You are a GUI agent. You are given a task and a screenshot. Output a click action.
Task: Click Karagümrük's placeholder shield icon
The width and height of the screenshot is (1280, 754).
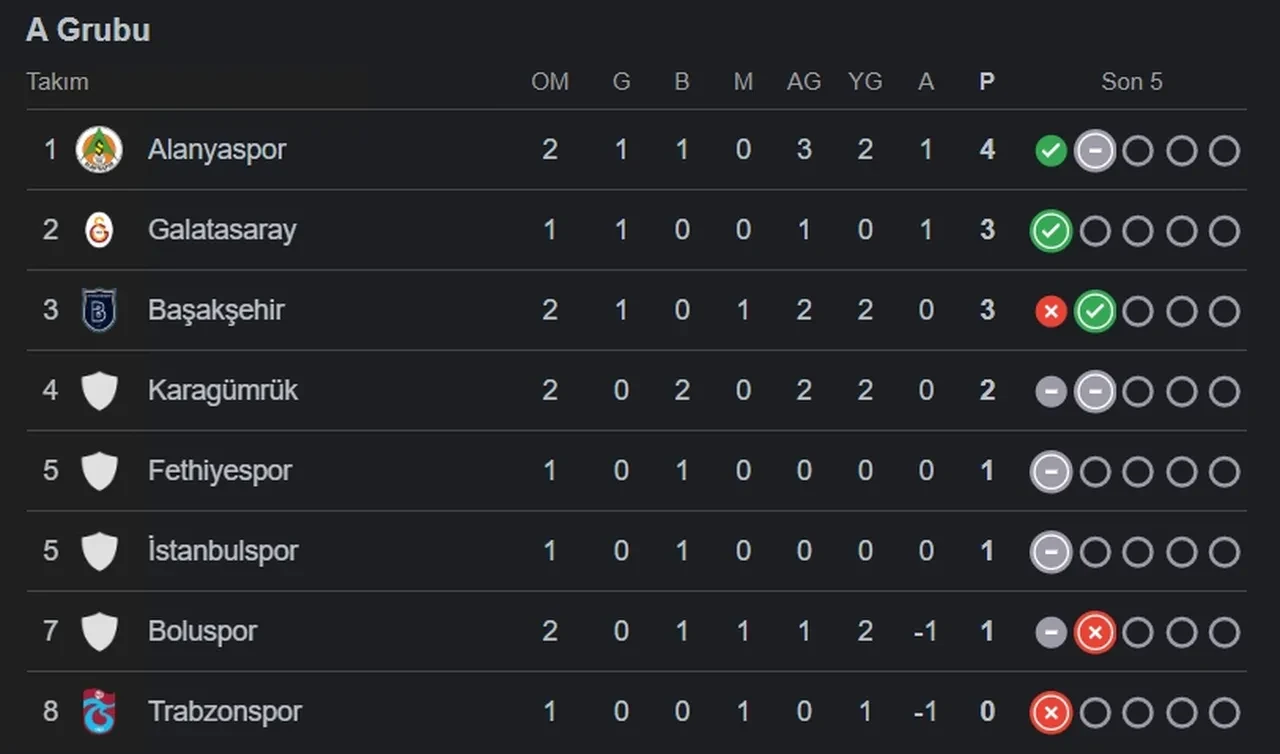(x=99, y=390)
